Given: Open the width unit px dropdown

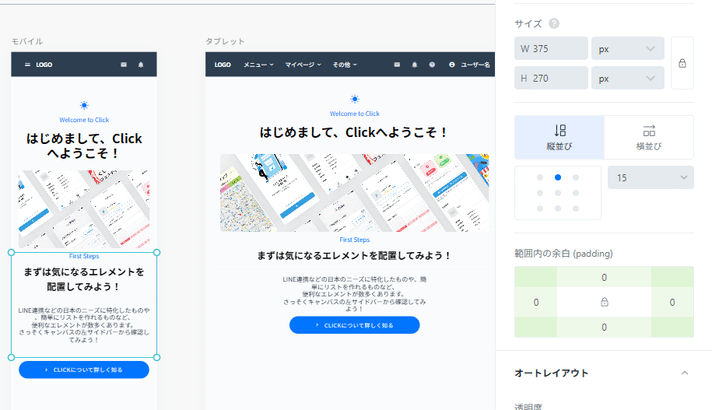Looking at the screenshot, I should coord(628,48).
